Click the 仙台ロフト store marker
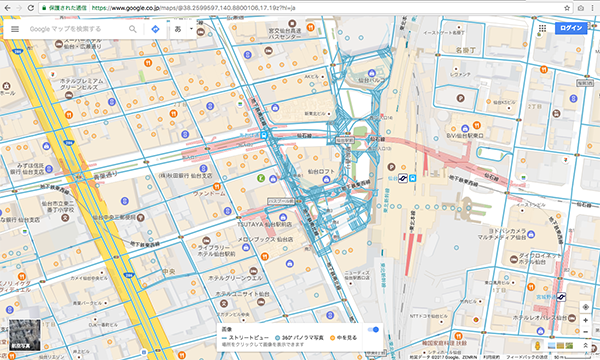Screen dimensions: 600x360 [x=326, y=179]
